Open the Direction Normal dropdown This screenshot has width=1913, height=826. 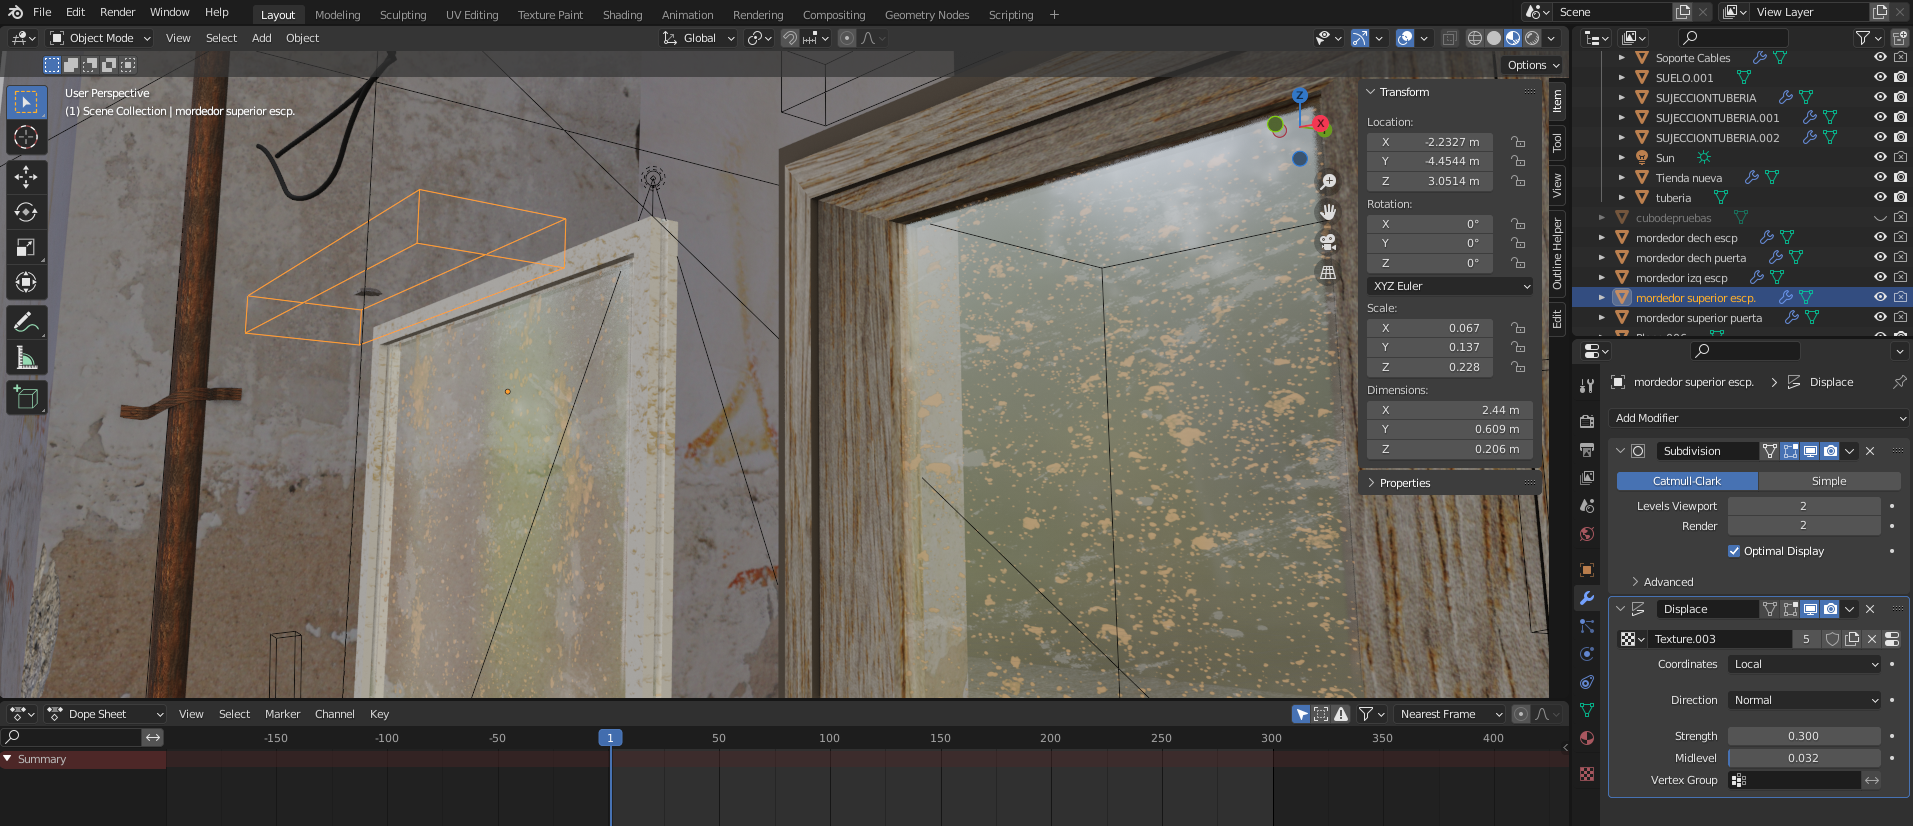(x=1805, y=700)
